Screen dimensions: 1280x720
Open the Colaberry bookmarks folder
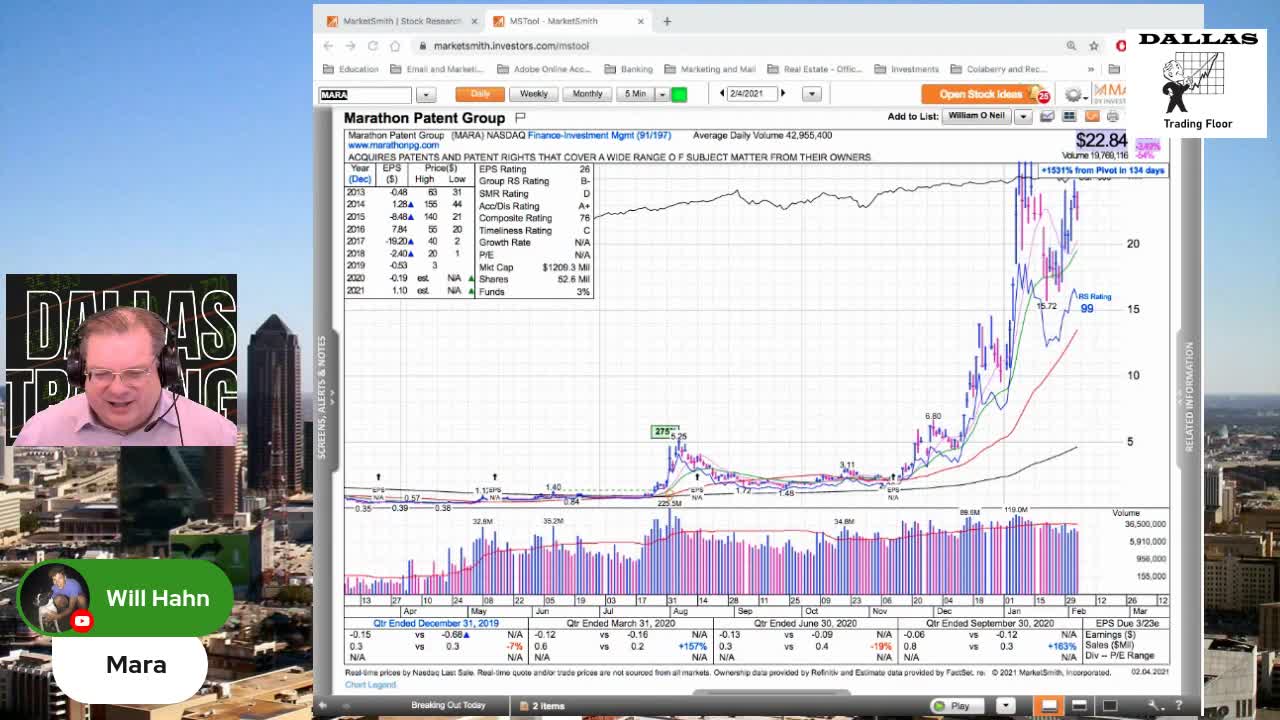999,69
